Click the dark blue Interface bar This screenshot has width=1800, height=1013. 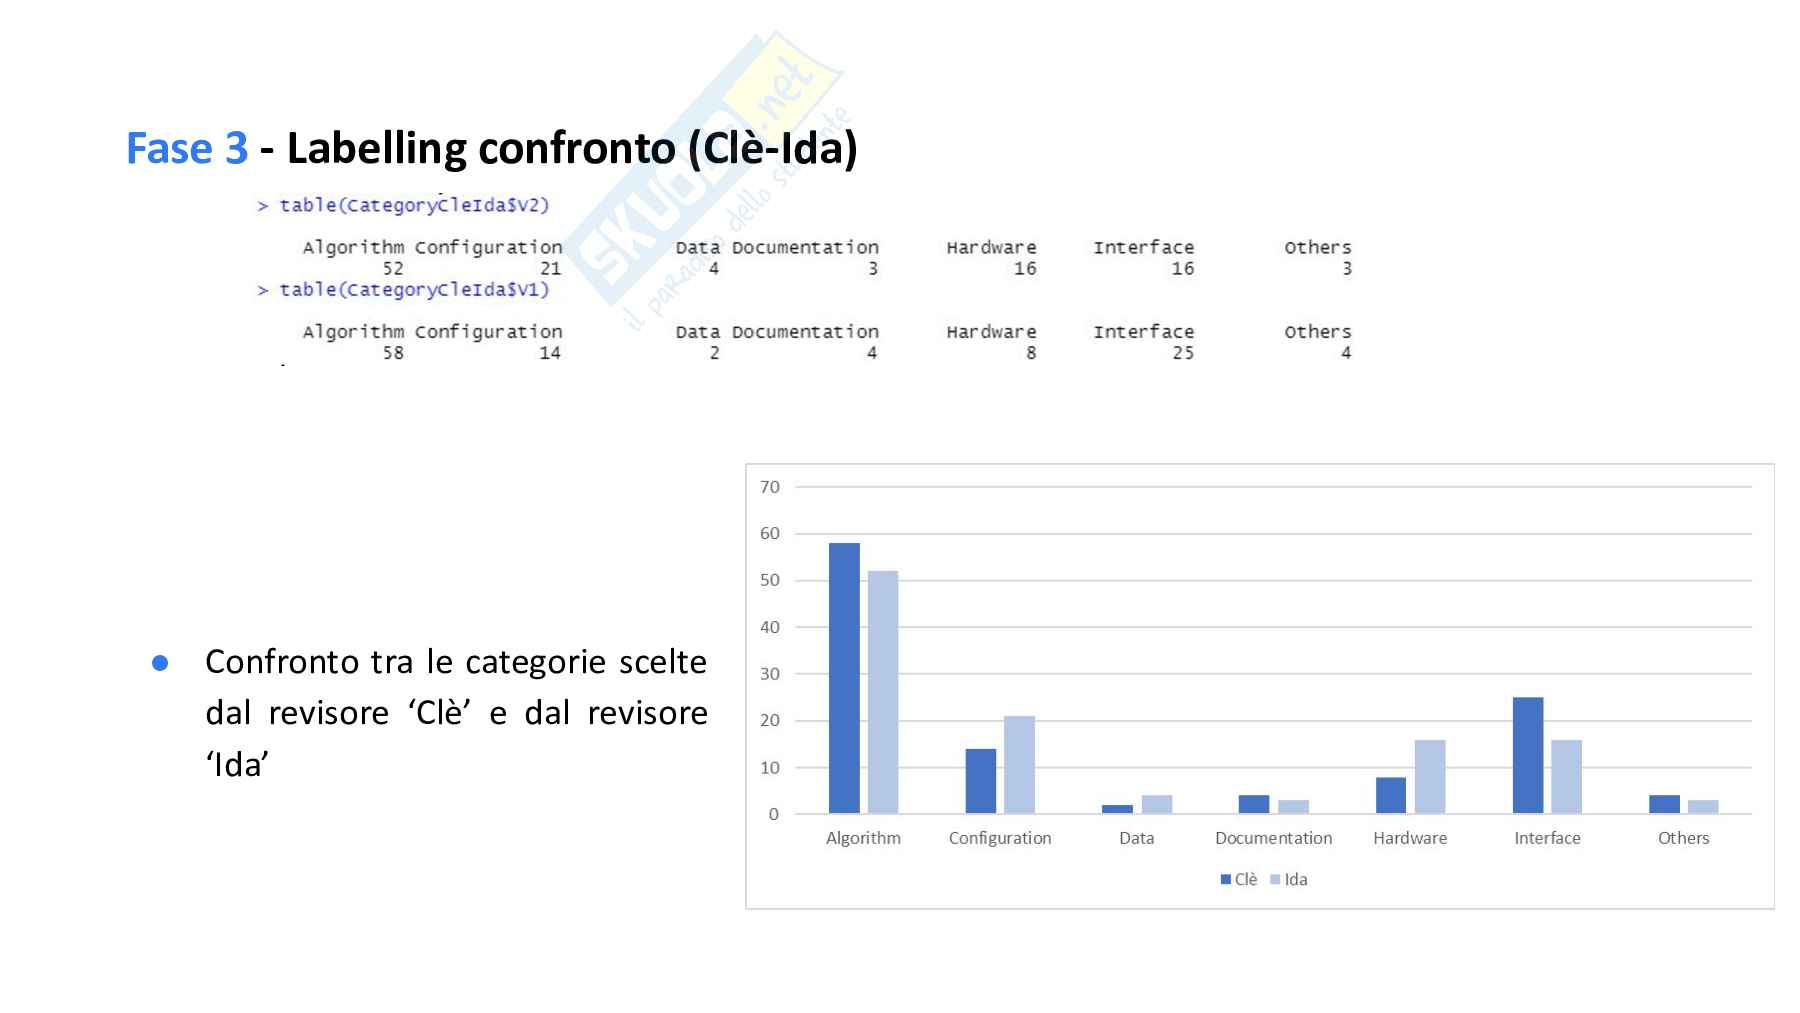(1527, 755)
